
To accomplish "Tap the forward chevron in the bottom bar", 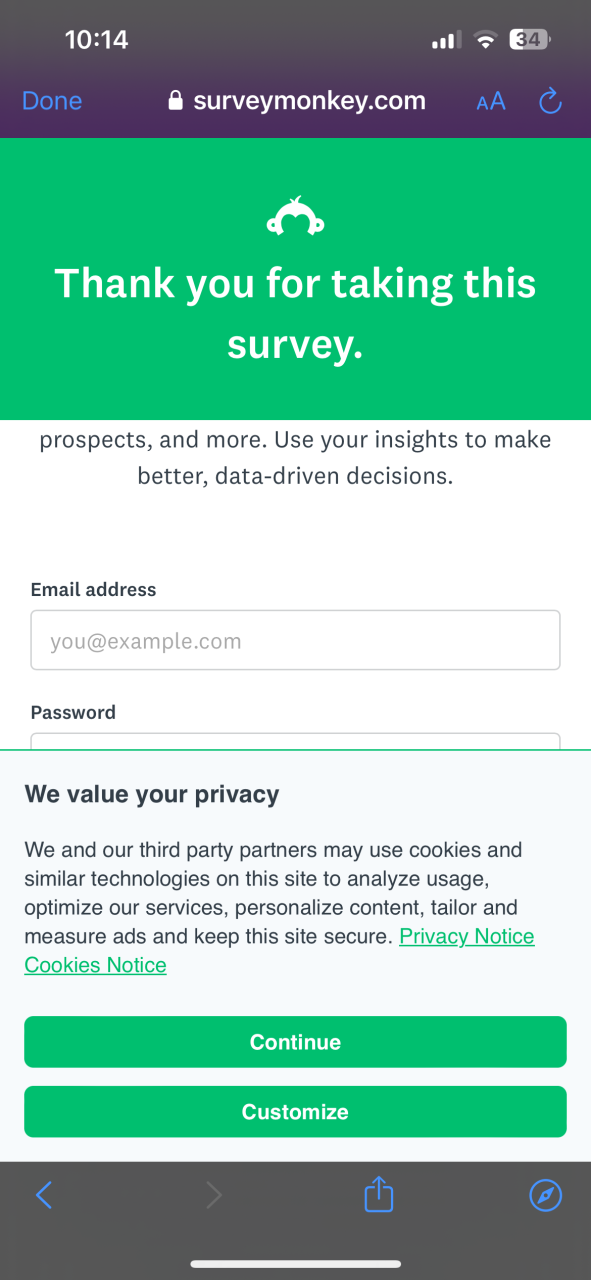I will [213, 1194].
